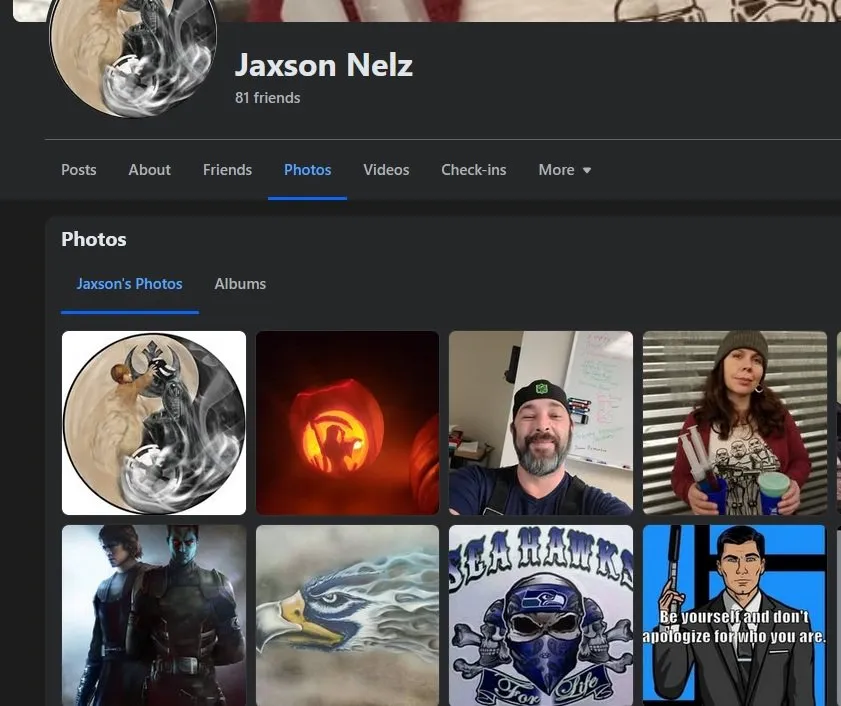Screen dimensions: 841x706
Task: Click the cover photo banner at top
Action: [x=500, y=10]
